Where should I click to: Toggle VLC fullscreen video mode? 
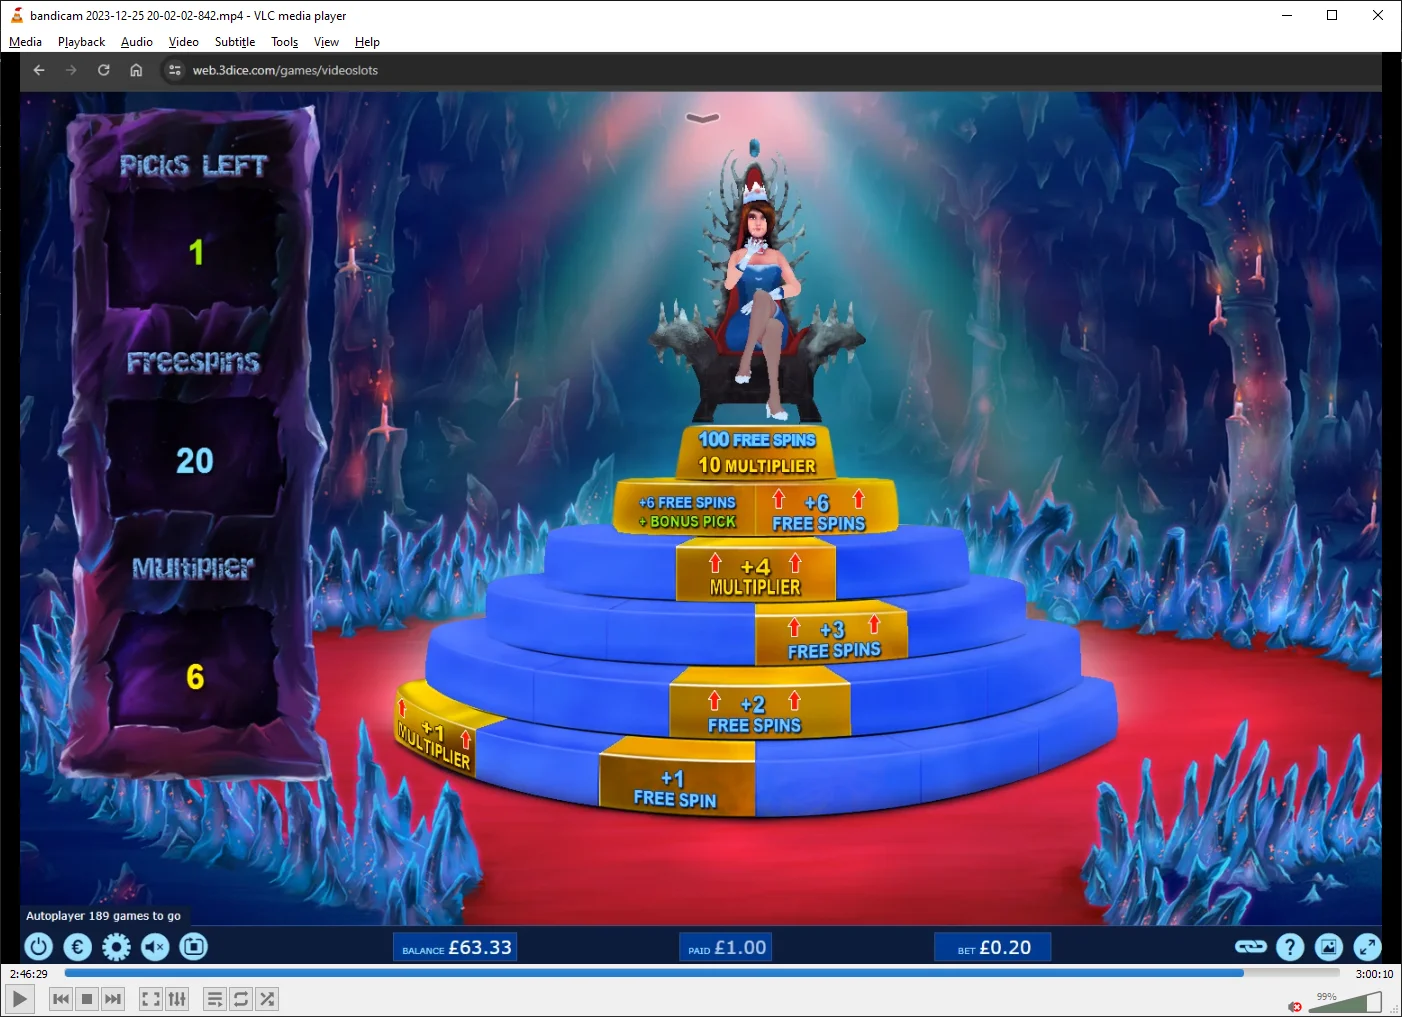[150, 999]
